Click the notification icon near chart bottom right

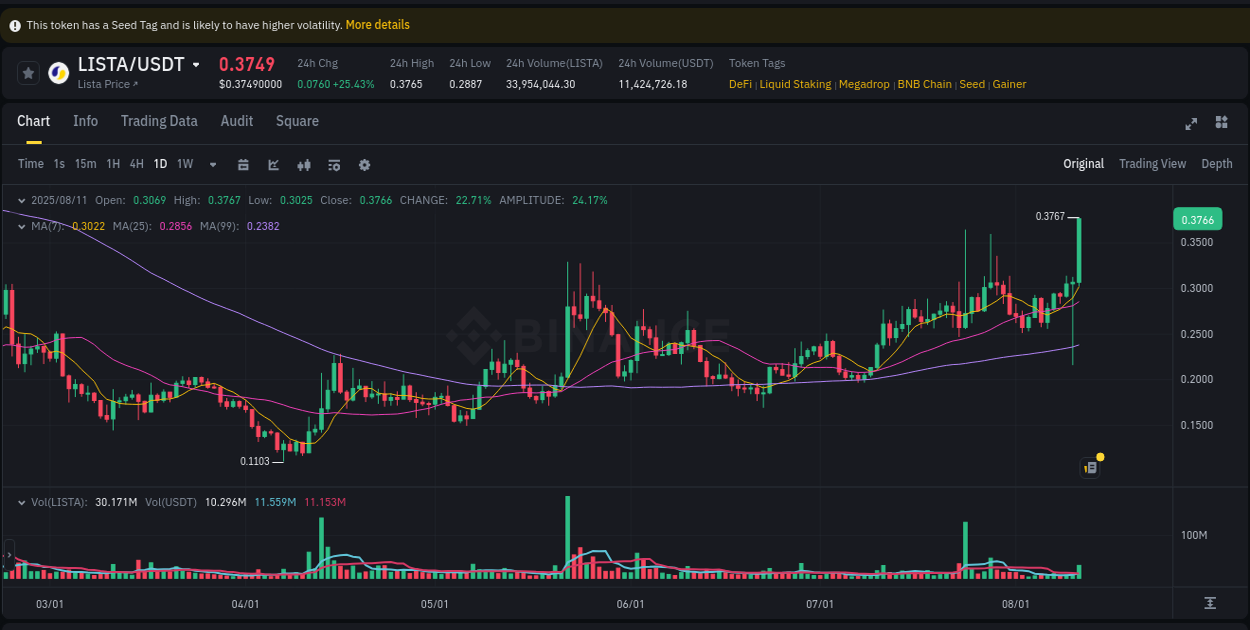[1090, 467]
